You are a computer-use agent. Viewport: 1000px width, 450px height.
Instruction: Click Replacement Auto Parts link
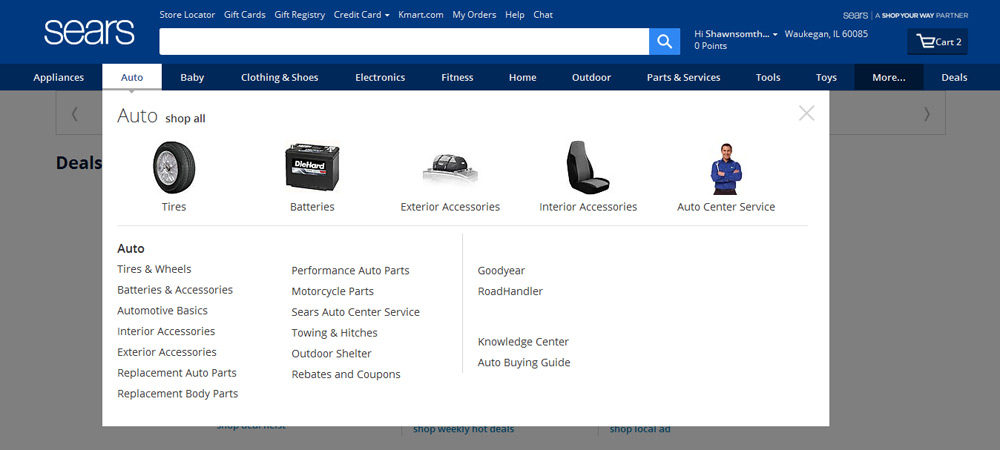(x=177, y=373)
